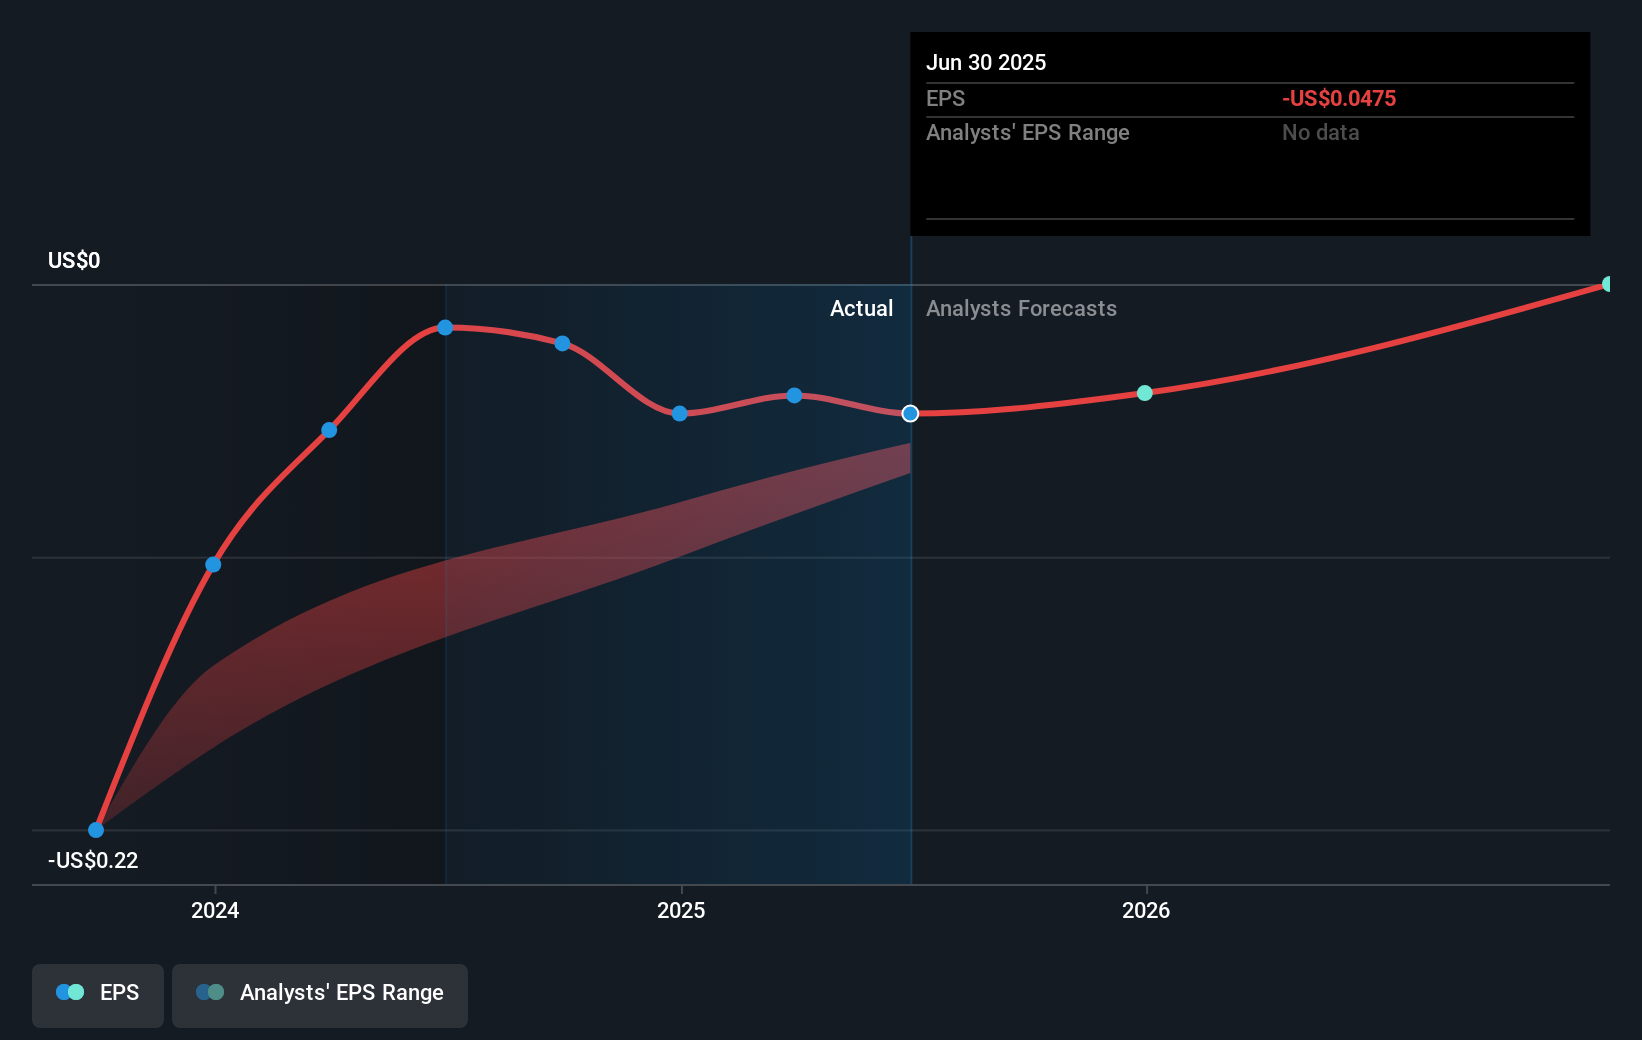
Task: Click the Analysts' EPS Range legend dot icon
Action: point(210,991)
